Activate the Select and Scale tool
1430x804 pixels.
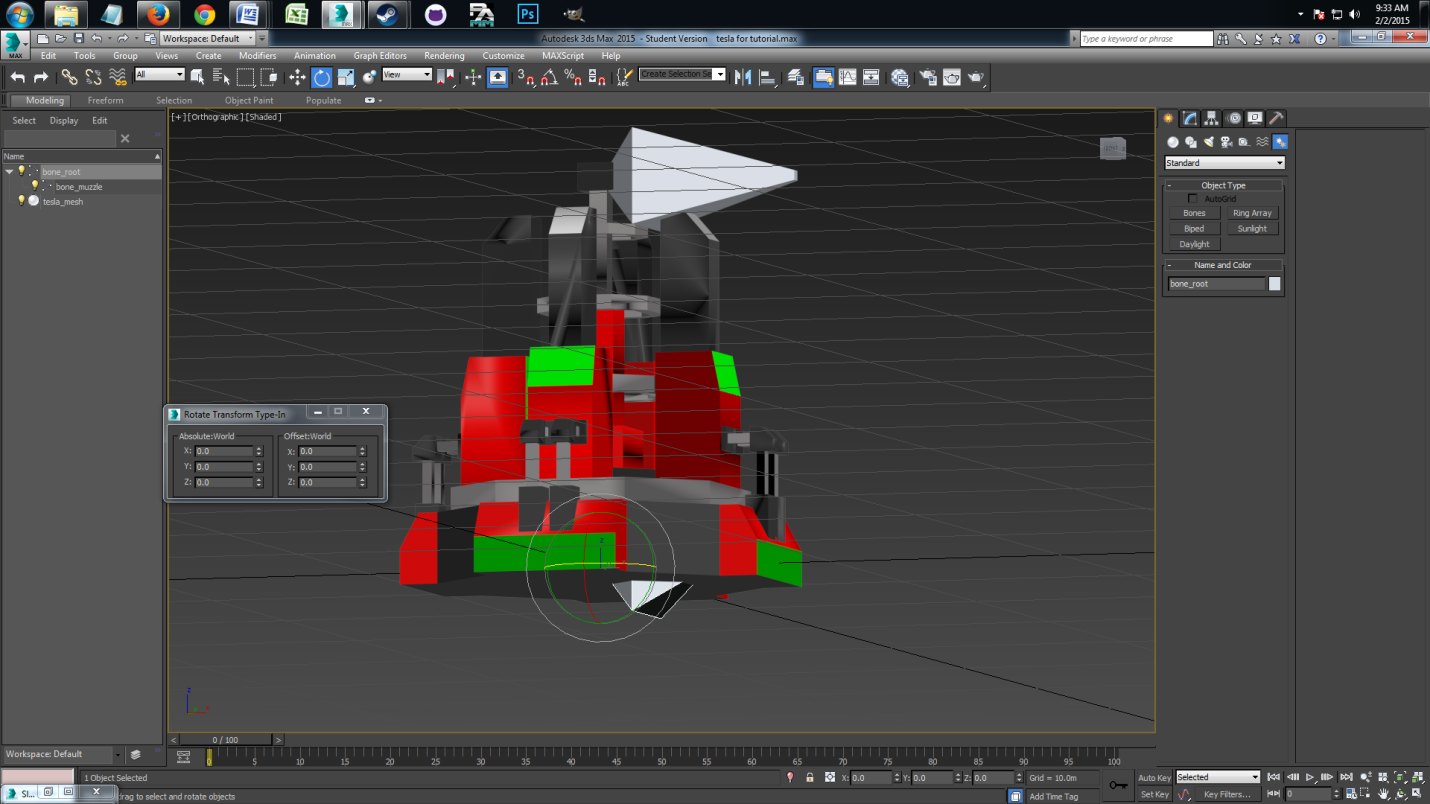(346, 77)
